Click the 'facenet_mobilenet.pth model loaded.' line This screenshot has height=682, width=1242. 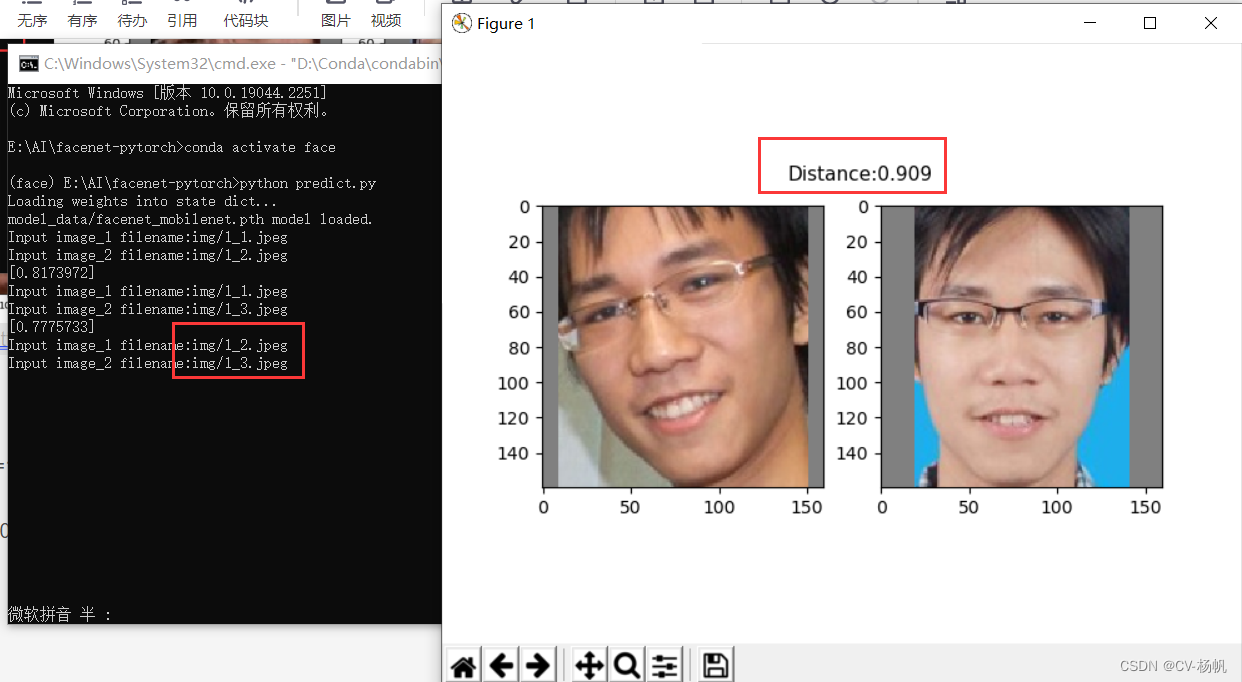coord(190,219)
